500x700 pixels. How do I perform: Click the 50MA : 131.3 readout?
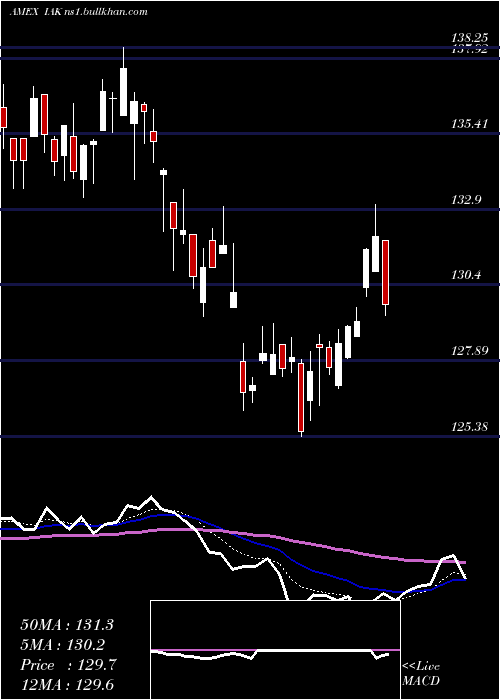pyautogui.click(x=67, y=625)
